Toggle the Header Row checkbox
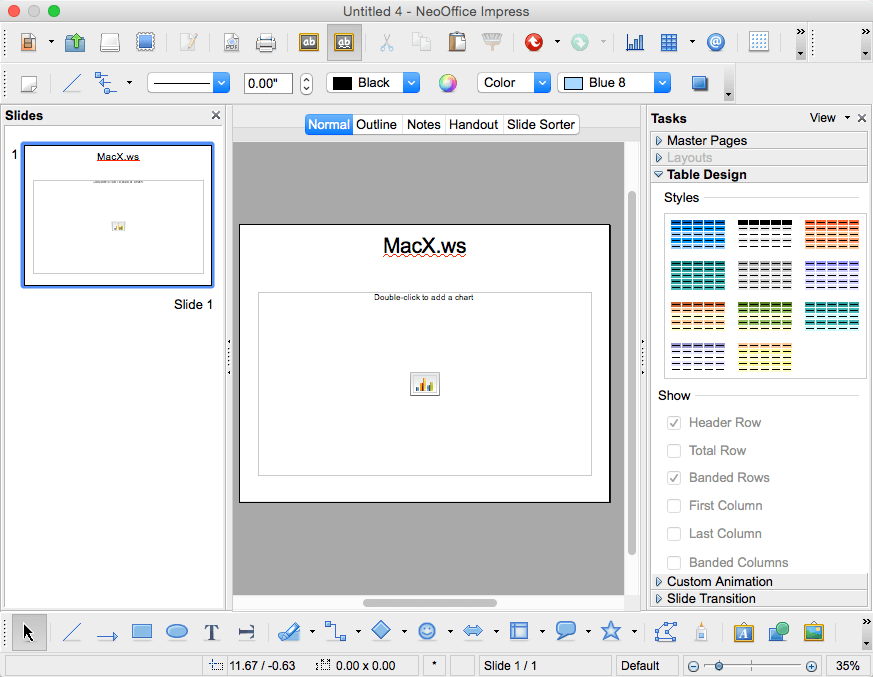The width and height of the screenshot is (873, 677). tap(674, 423)
